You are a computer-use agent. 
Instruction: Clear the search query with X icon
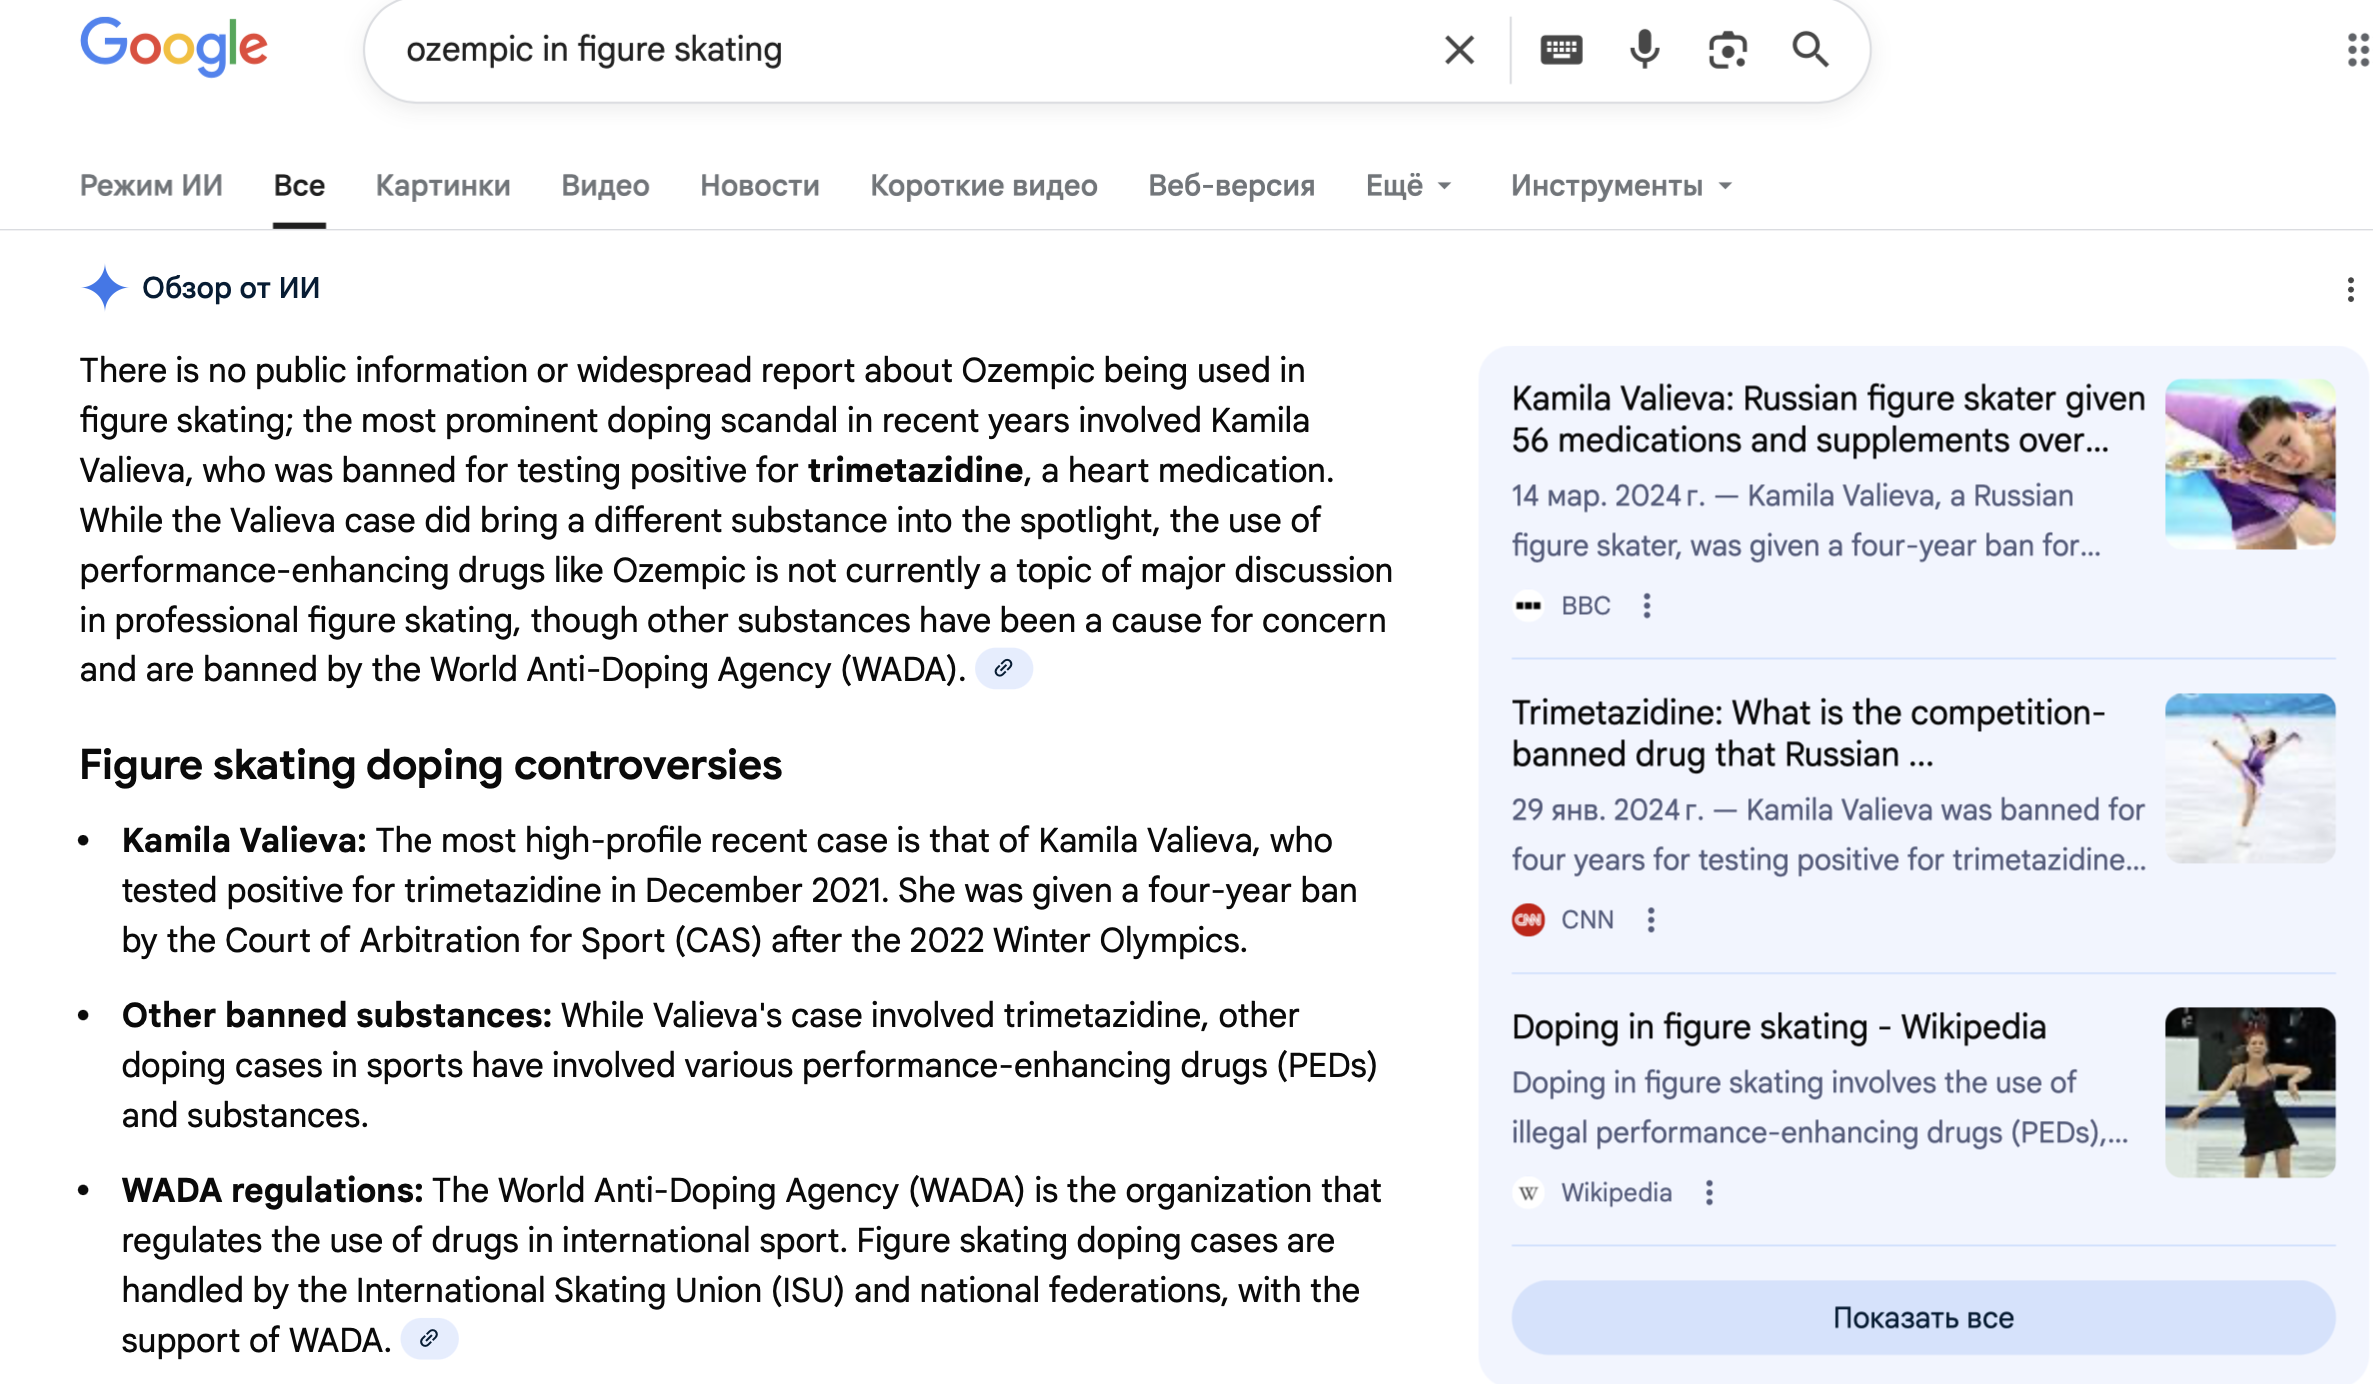tap(1459, 49)
